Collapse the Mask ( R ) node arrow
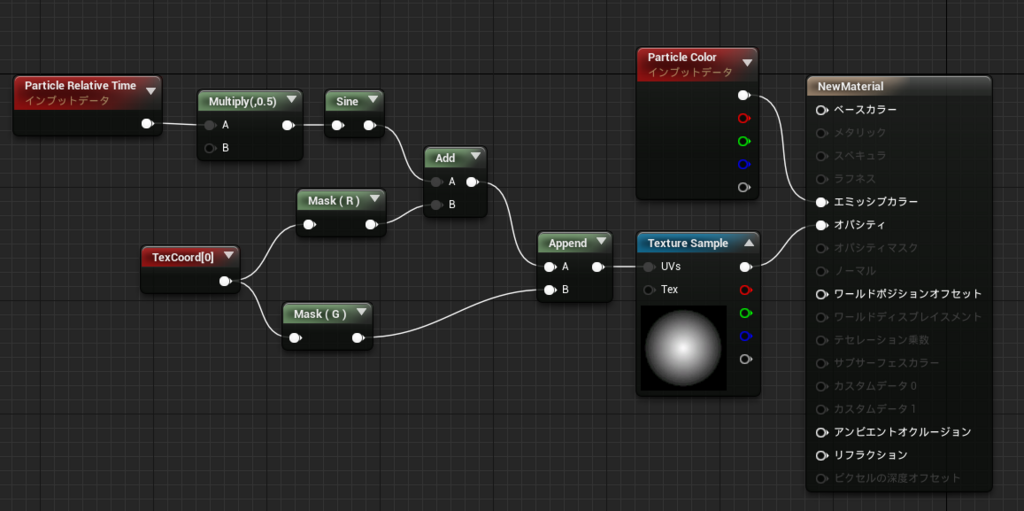The image size is (1024, 511). tap(375, 199)
